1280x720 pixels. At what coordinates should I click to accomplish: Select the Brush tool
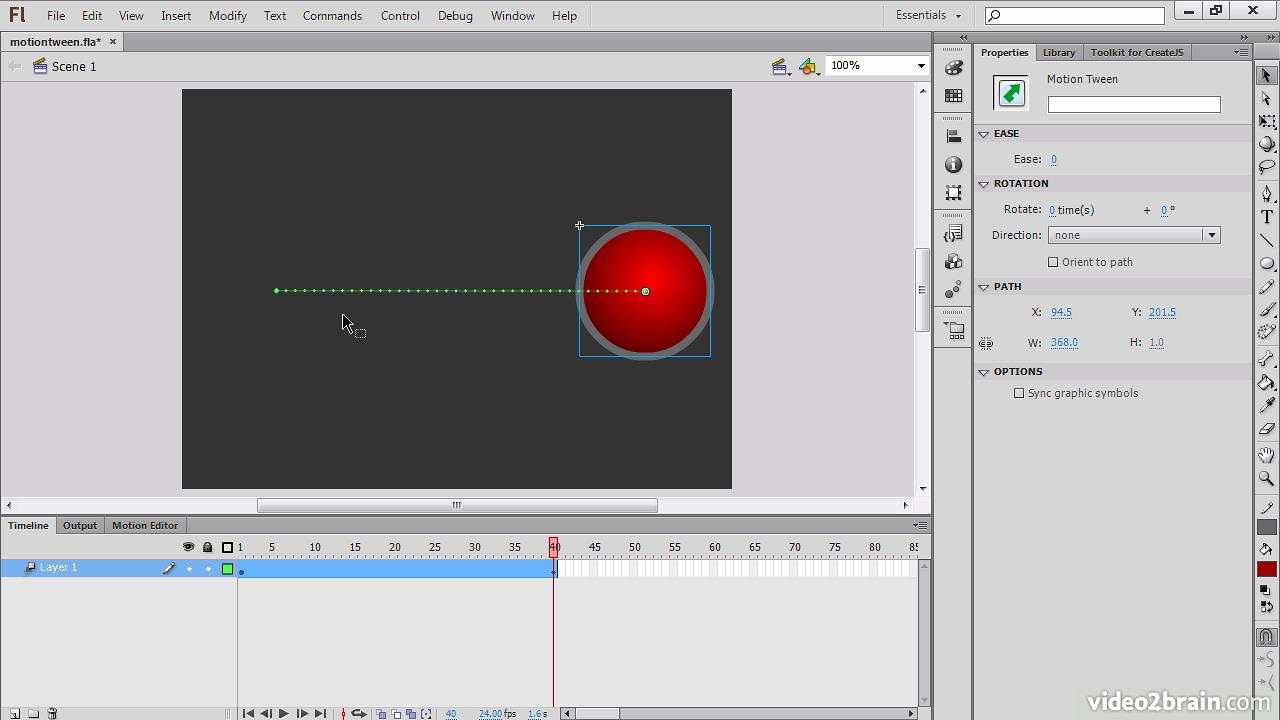[x=1266, y=309]
